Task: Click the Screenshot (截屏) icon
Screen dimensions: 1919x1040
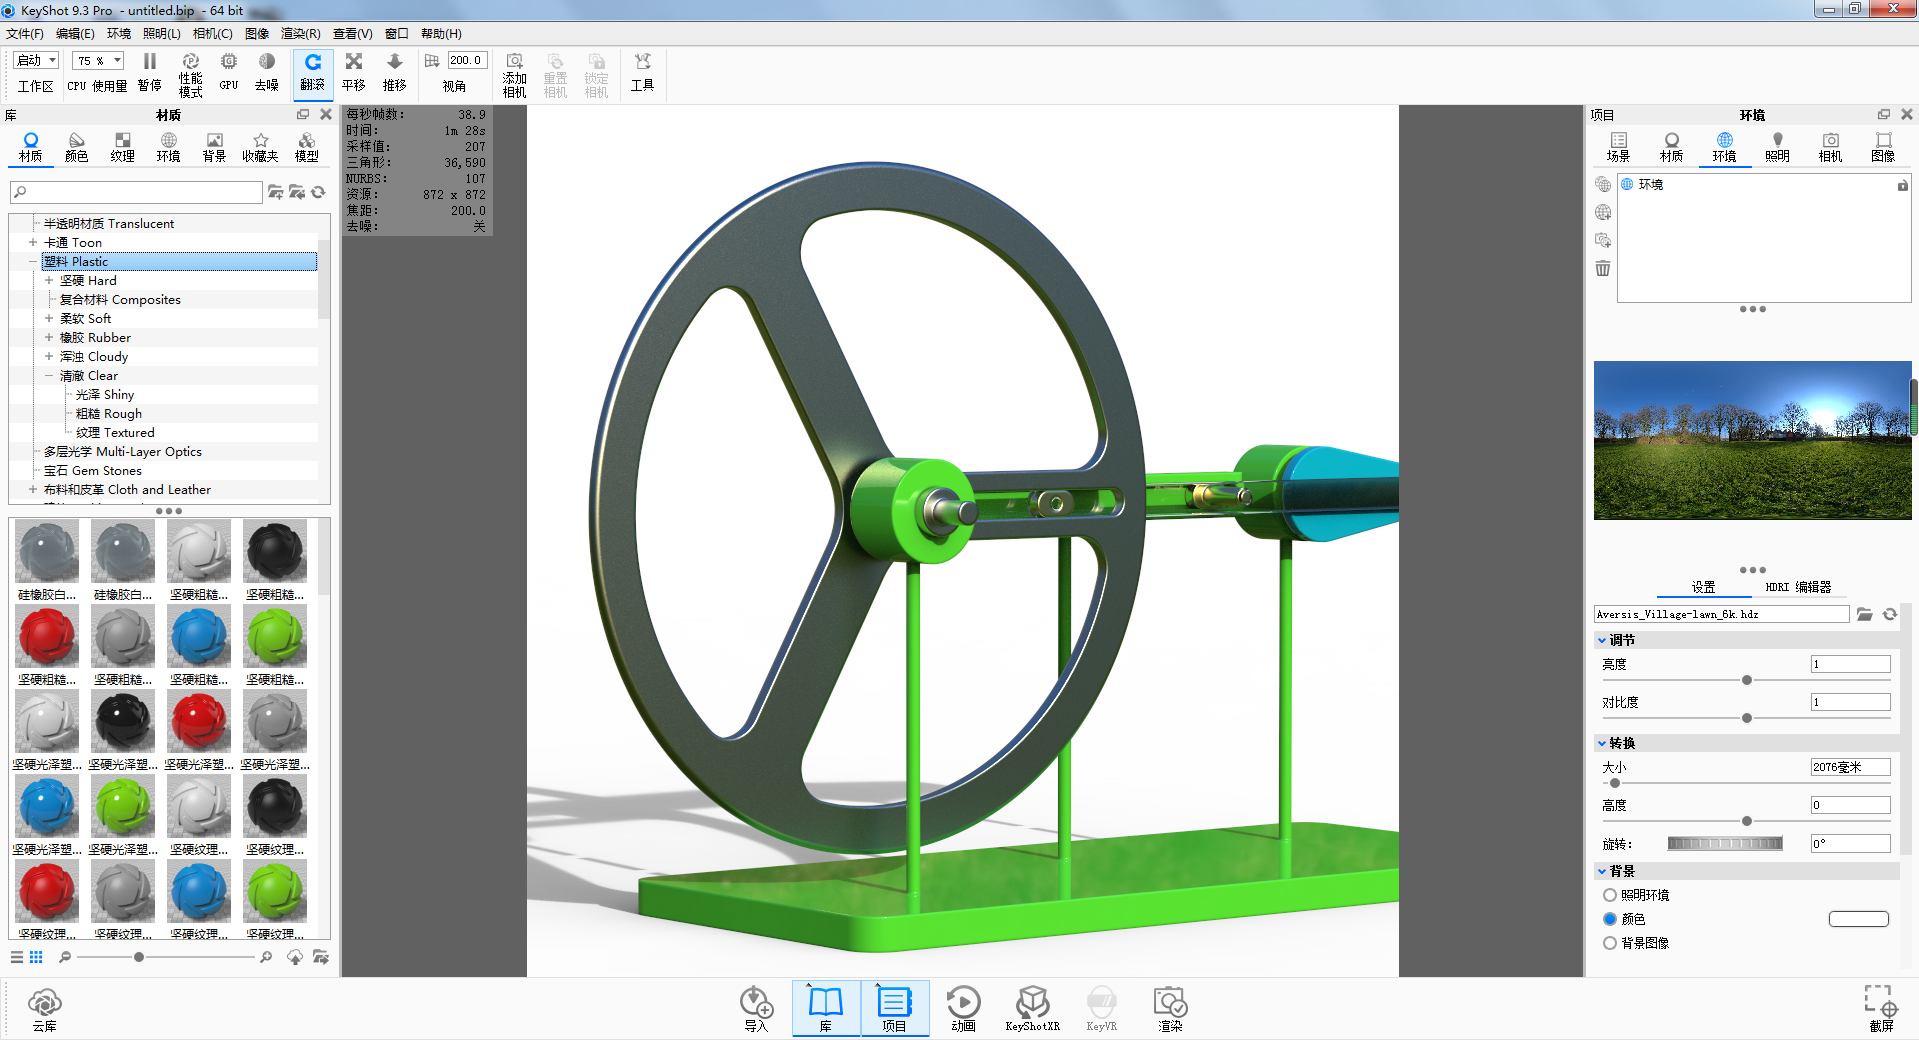Action: (x=1881, y=1001)
